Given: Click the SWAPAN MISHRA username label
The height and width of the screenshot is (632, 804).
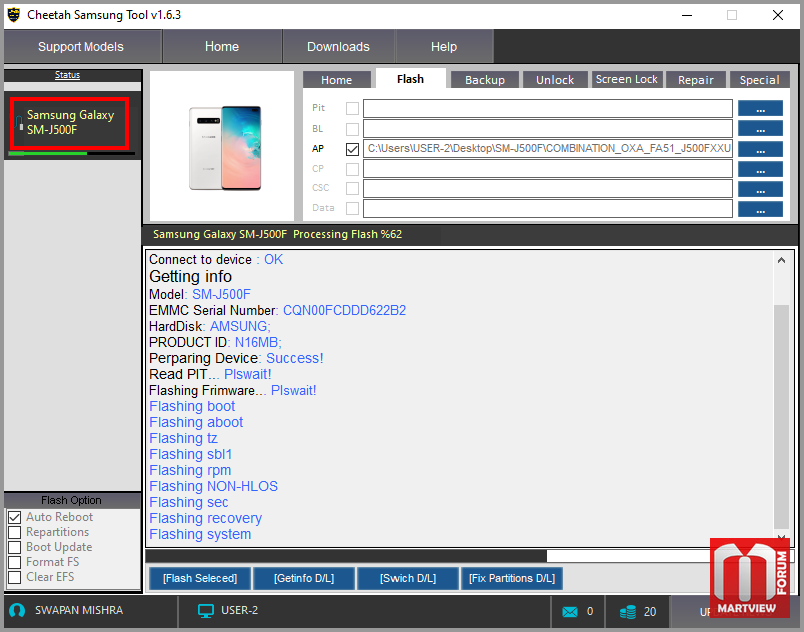Looking at the screenshot, I should click(79, 610).
